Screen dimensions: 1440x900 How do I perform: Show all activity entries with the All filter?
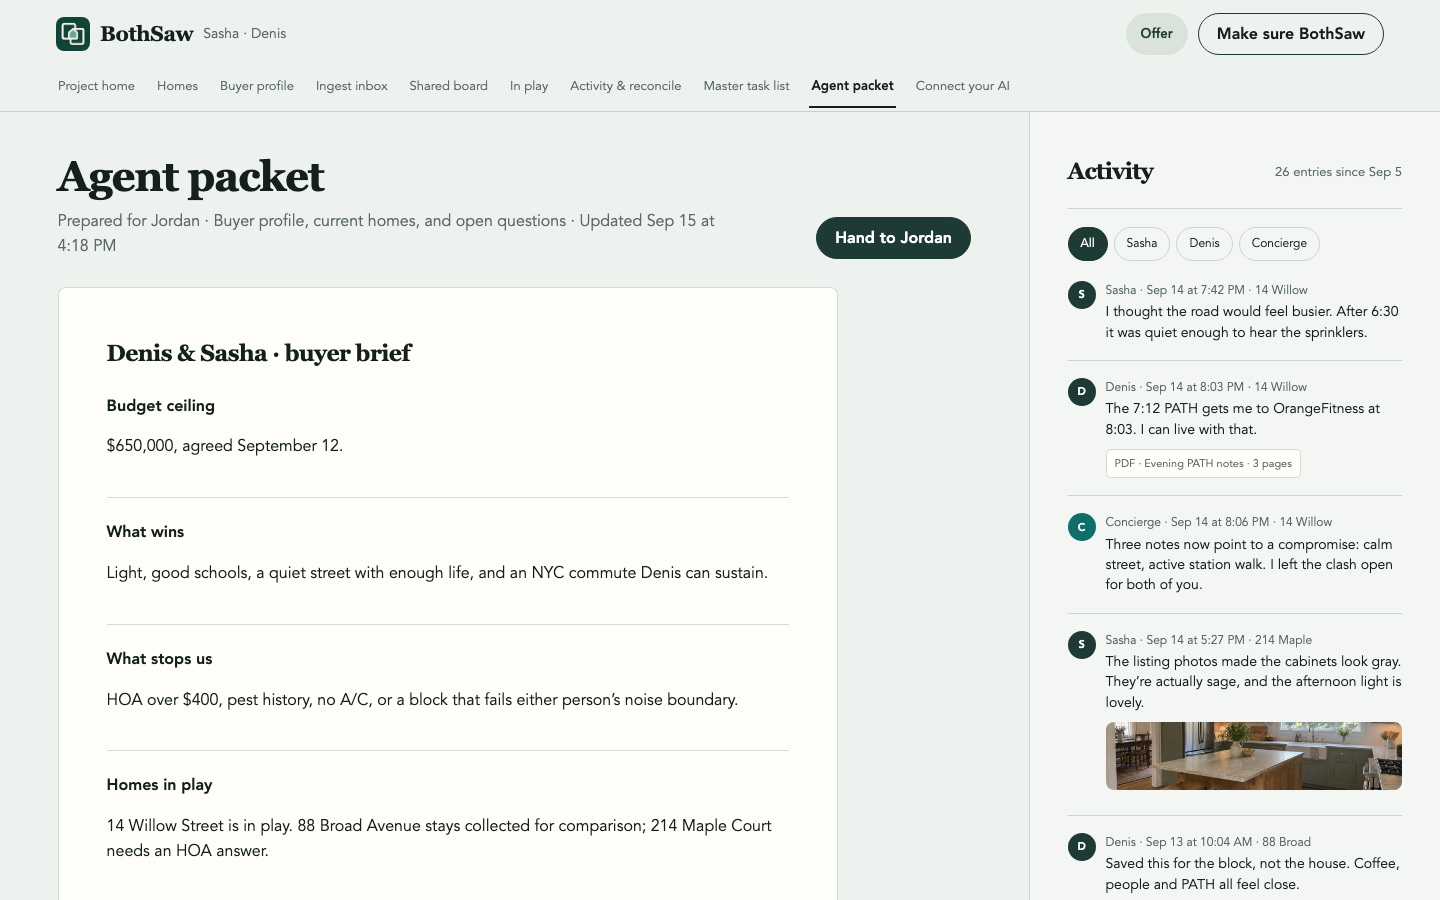1087,243
